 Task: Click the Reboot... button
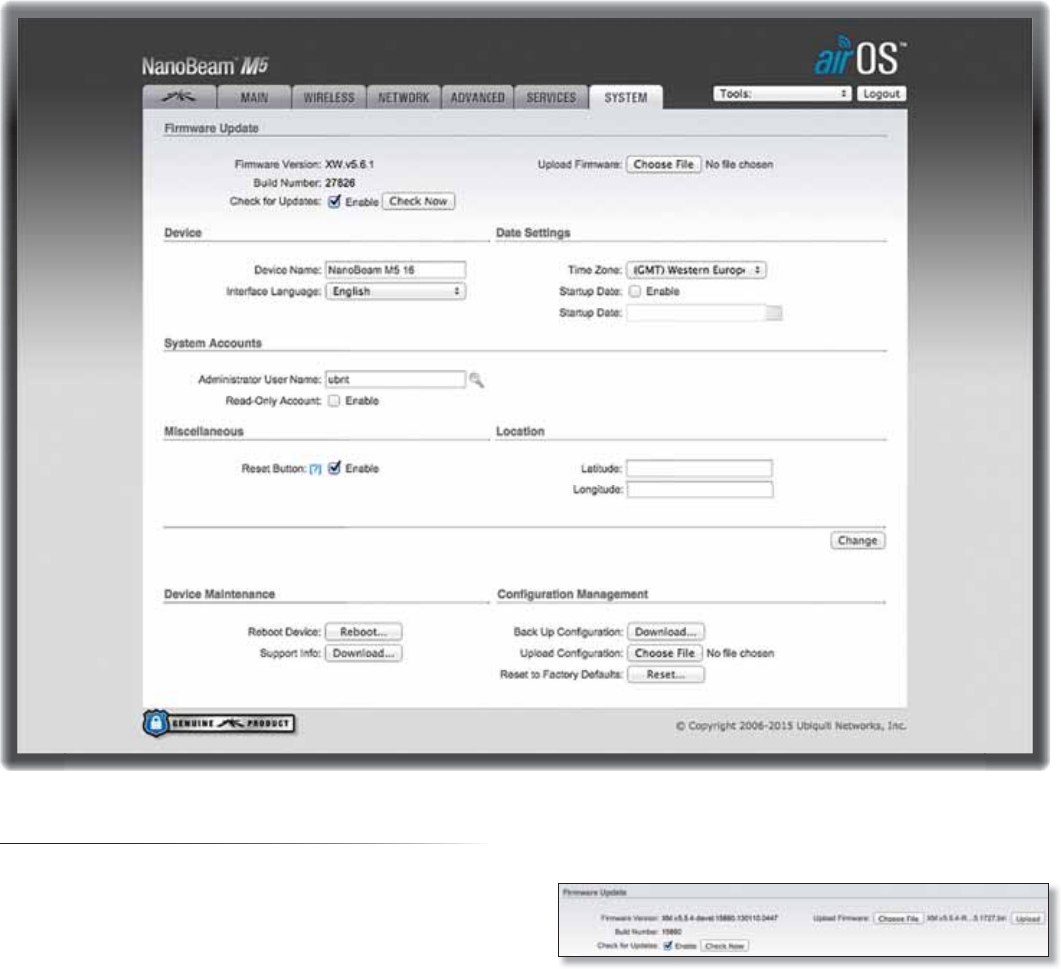[x=363, y=631]
